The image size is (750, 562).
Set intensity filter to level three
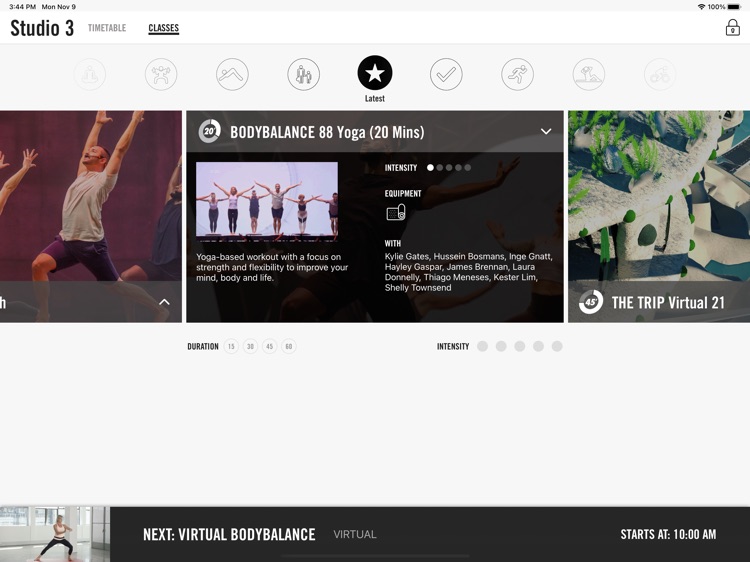[519, 346]
